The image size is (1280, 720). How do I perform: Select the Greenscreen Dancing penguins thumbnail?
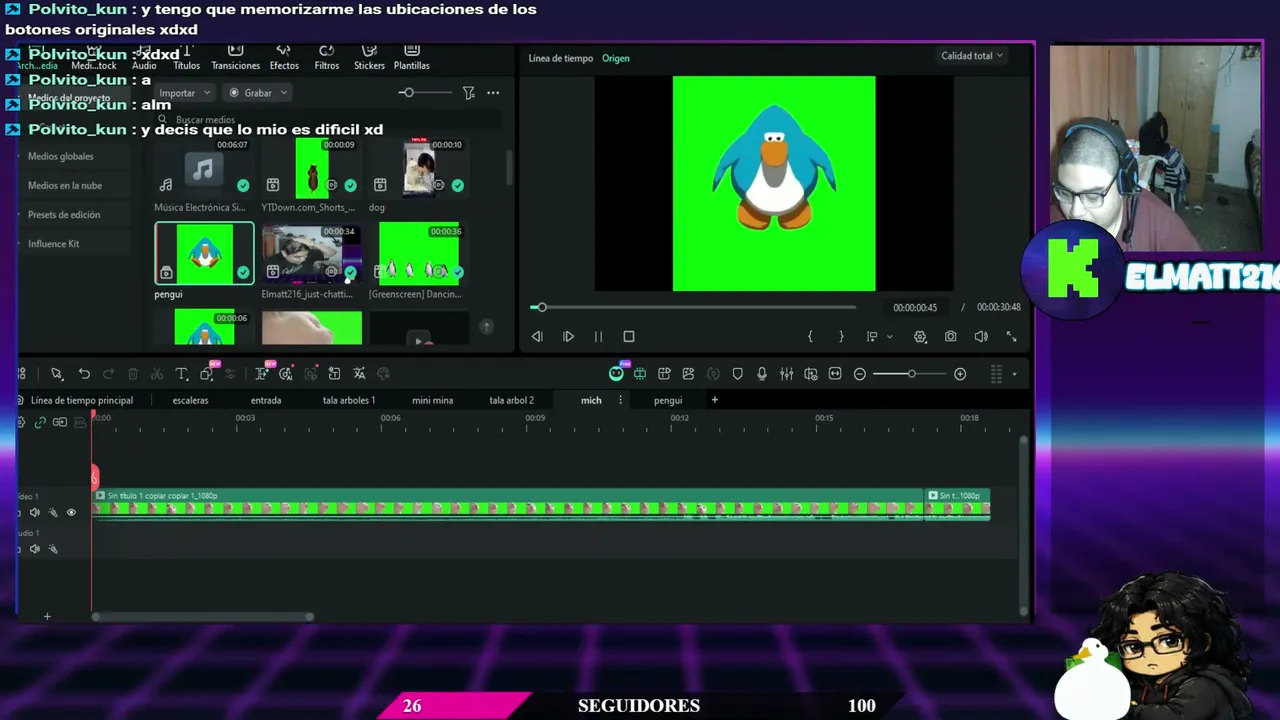418,254
